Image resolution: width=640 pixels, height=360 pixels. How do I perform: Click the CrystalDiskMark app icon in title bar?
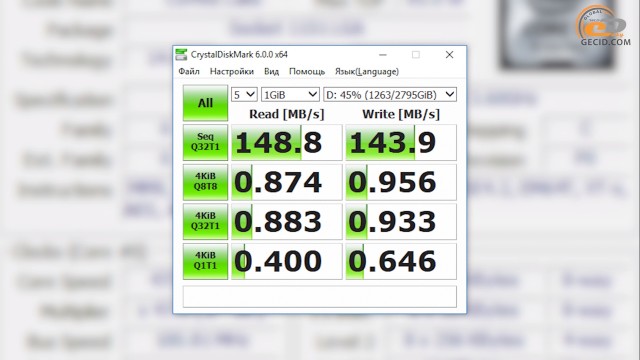click(x=181, y=54)
